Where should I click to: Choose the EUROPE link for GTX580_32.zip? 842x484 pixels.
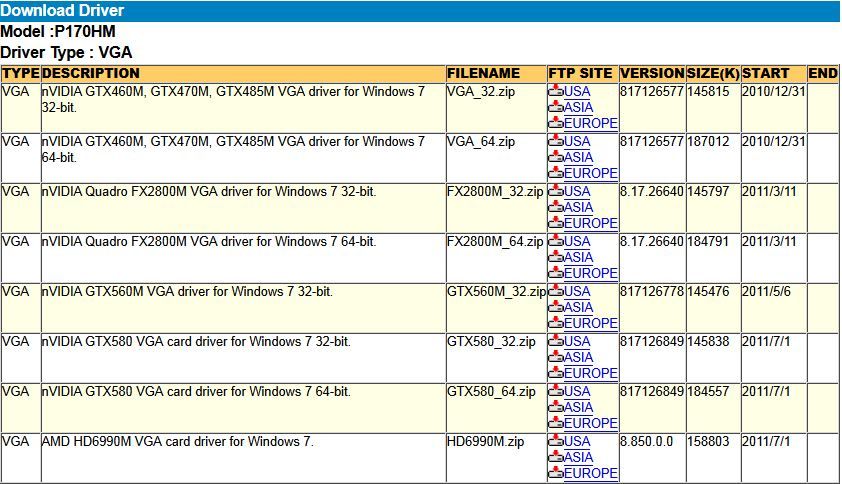coord(591,373)
